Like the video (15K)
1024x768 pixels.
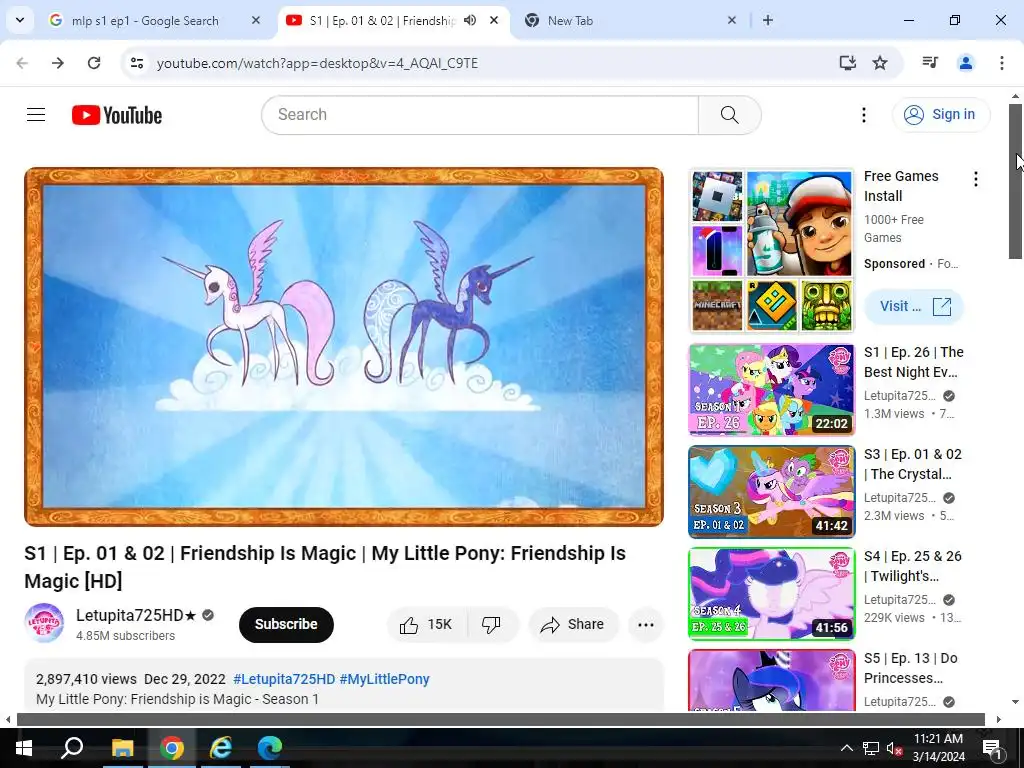[x=427, y=625]
